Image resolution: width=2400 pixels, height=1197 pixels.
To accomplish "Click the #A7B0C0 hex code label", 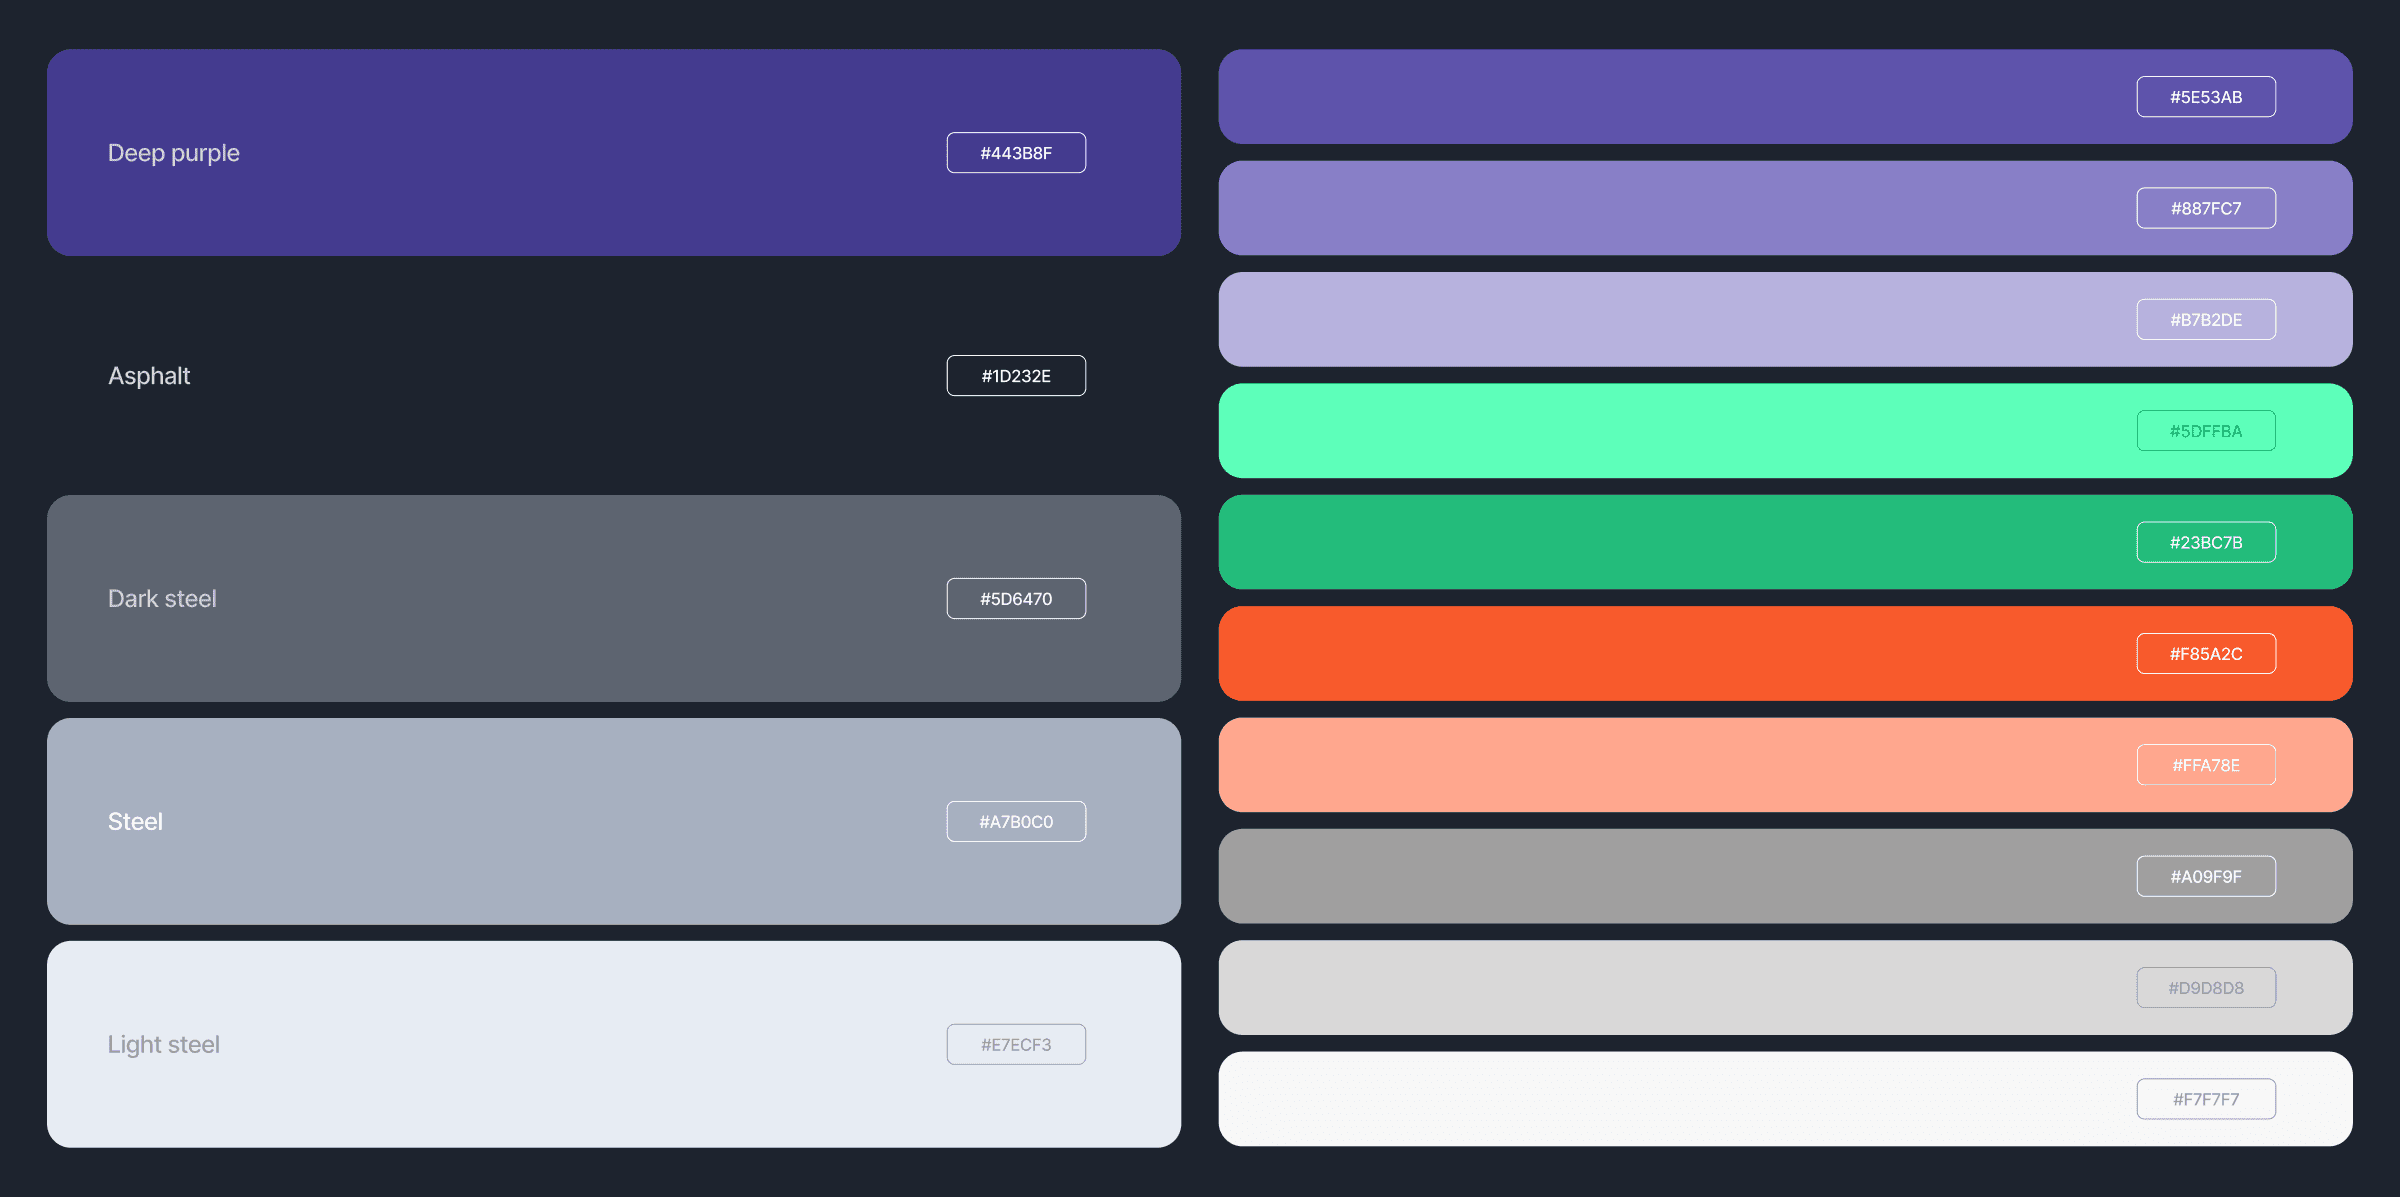I will click(x=1016, y=821).
